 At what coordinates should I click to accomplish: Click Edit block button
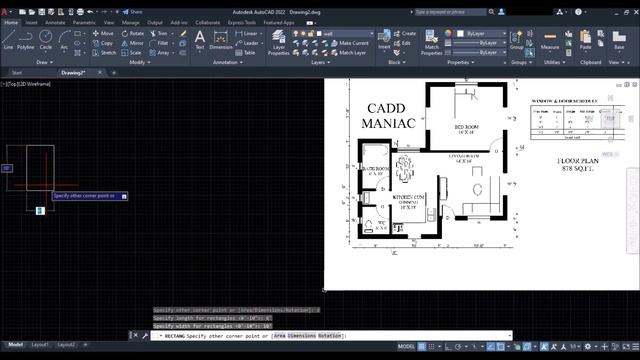402,43
